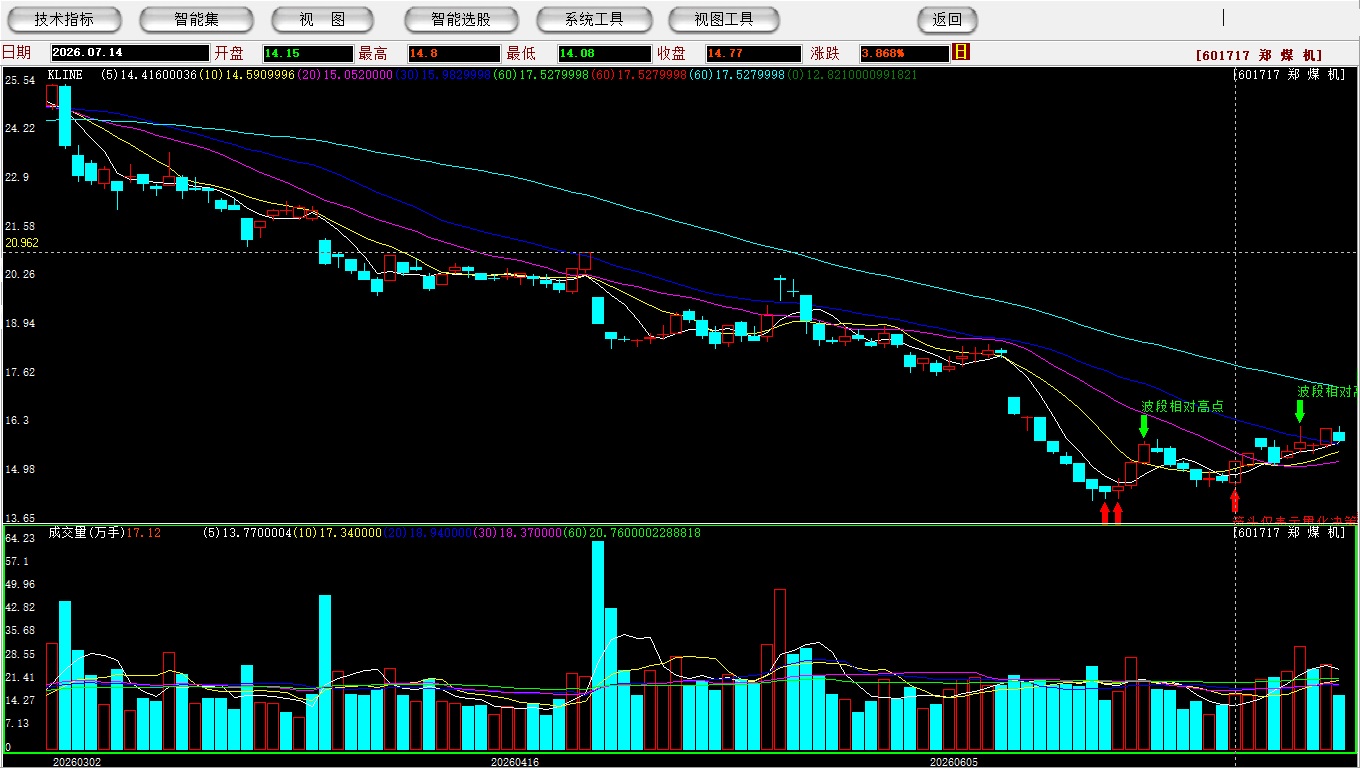1360x768 pixels.
Task: Click the 64.23 volume axis label
Action: (20, 538)
